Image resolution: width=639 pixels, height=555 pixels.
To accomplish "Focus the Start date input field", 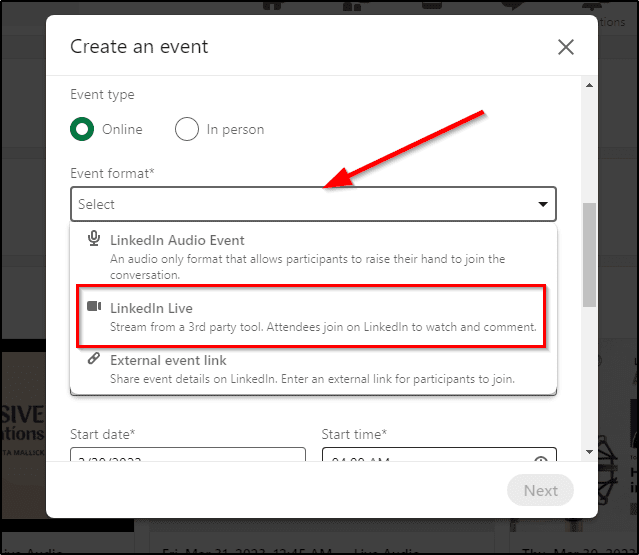I will 188,455.
